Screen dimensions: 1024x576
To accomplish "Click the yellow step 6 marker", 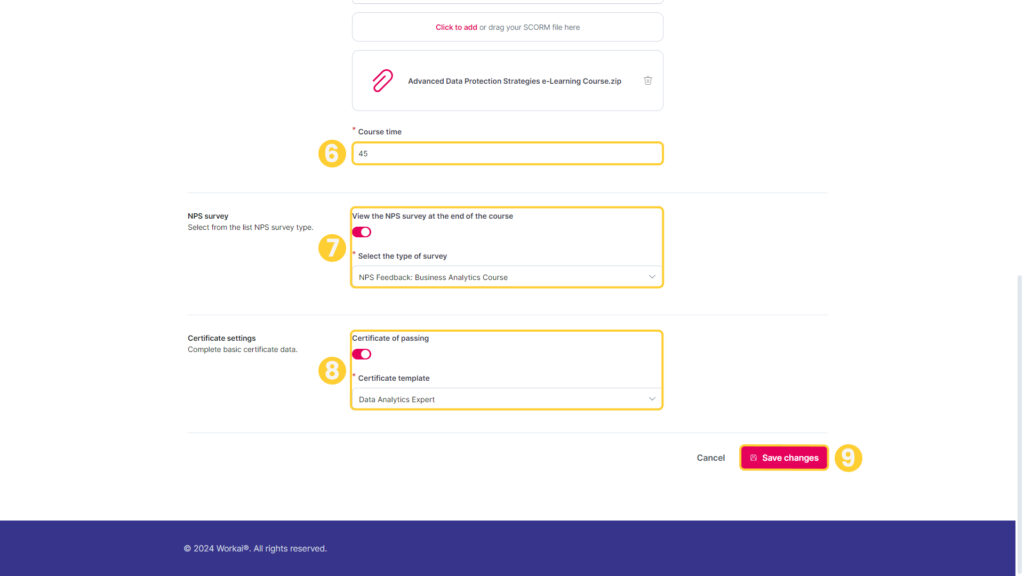I will point(332,153).
